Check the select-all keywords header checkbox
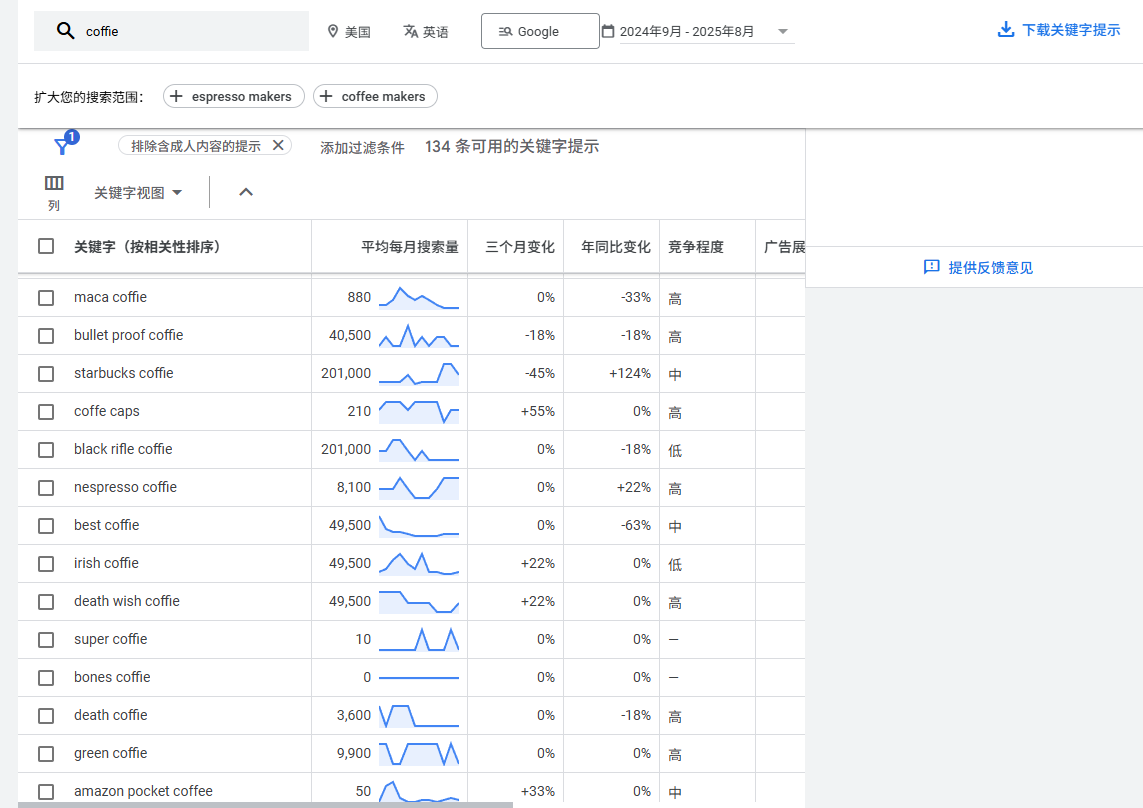The image size is (1143, 808). tap(46, 246)
